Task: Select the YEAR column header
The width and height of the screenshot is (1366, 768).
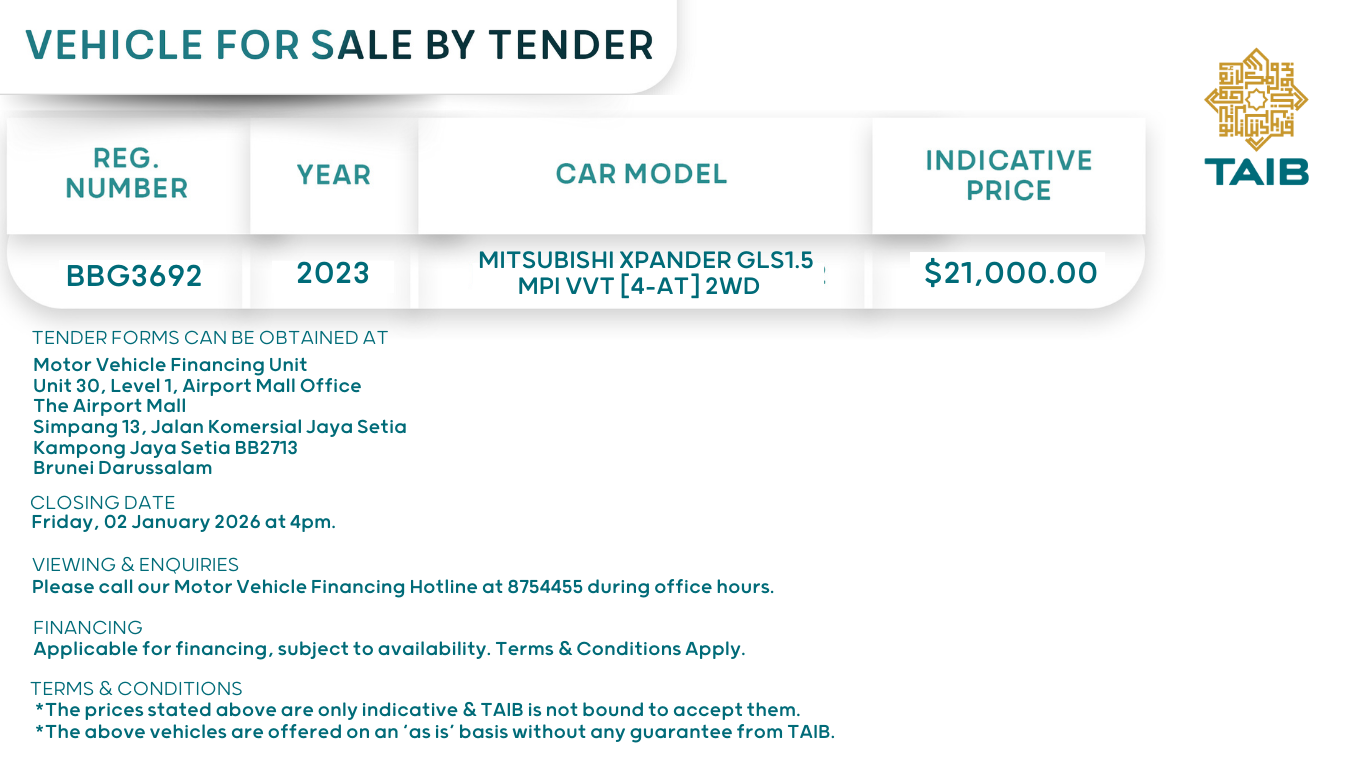Action: tap(333, 175)
